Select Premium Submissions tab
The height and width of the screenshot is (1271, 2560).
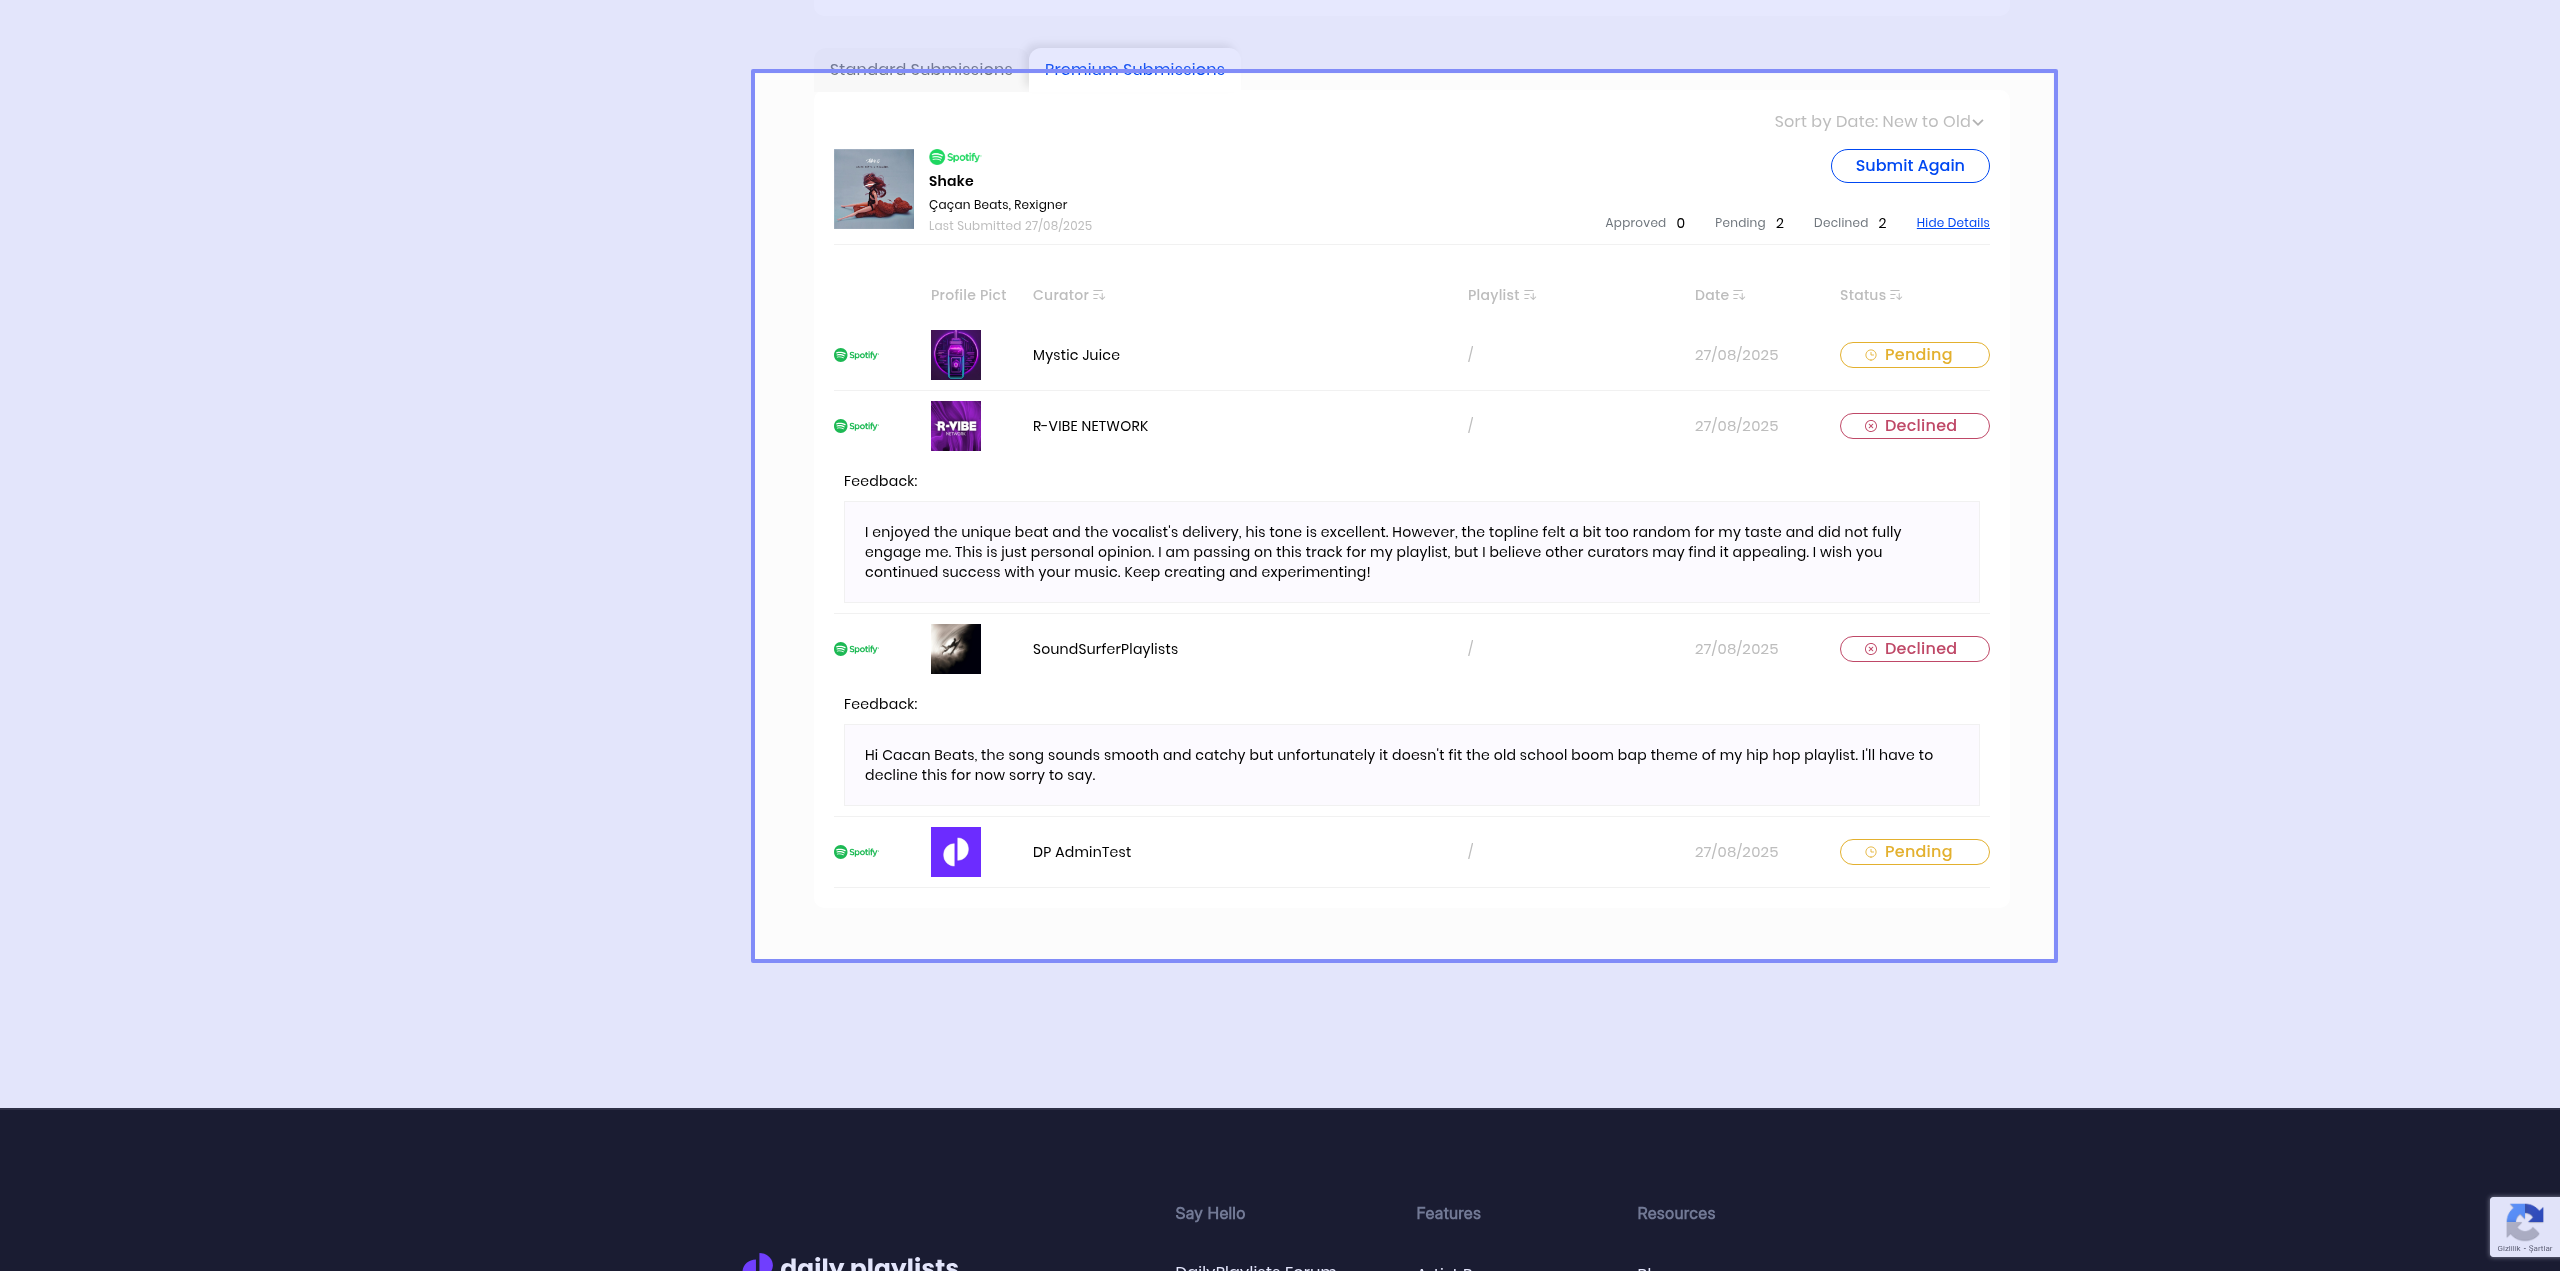point(1134,69)
